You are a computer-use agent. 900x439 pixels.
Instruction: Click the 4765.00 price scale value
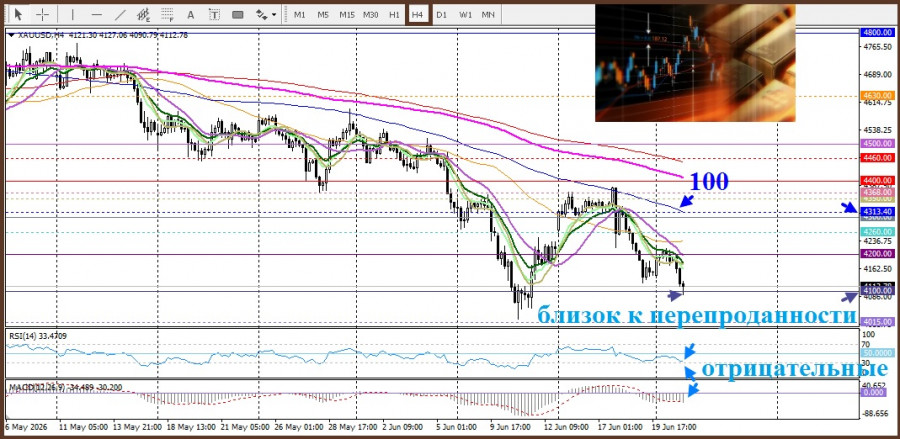coord(877,46)
